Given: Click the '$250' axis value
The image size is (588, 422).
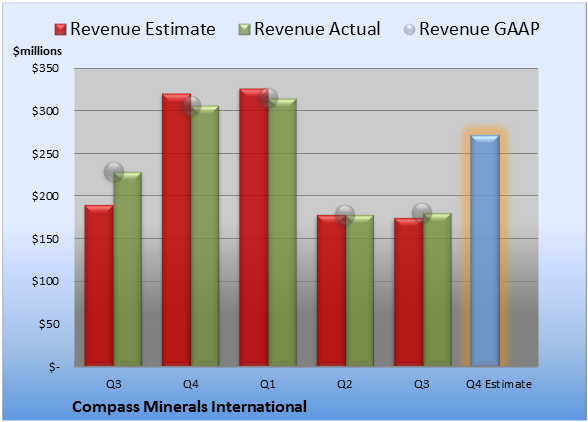Looking at the screenshot, I should click(46, 154).
